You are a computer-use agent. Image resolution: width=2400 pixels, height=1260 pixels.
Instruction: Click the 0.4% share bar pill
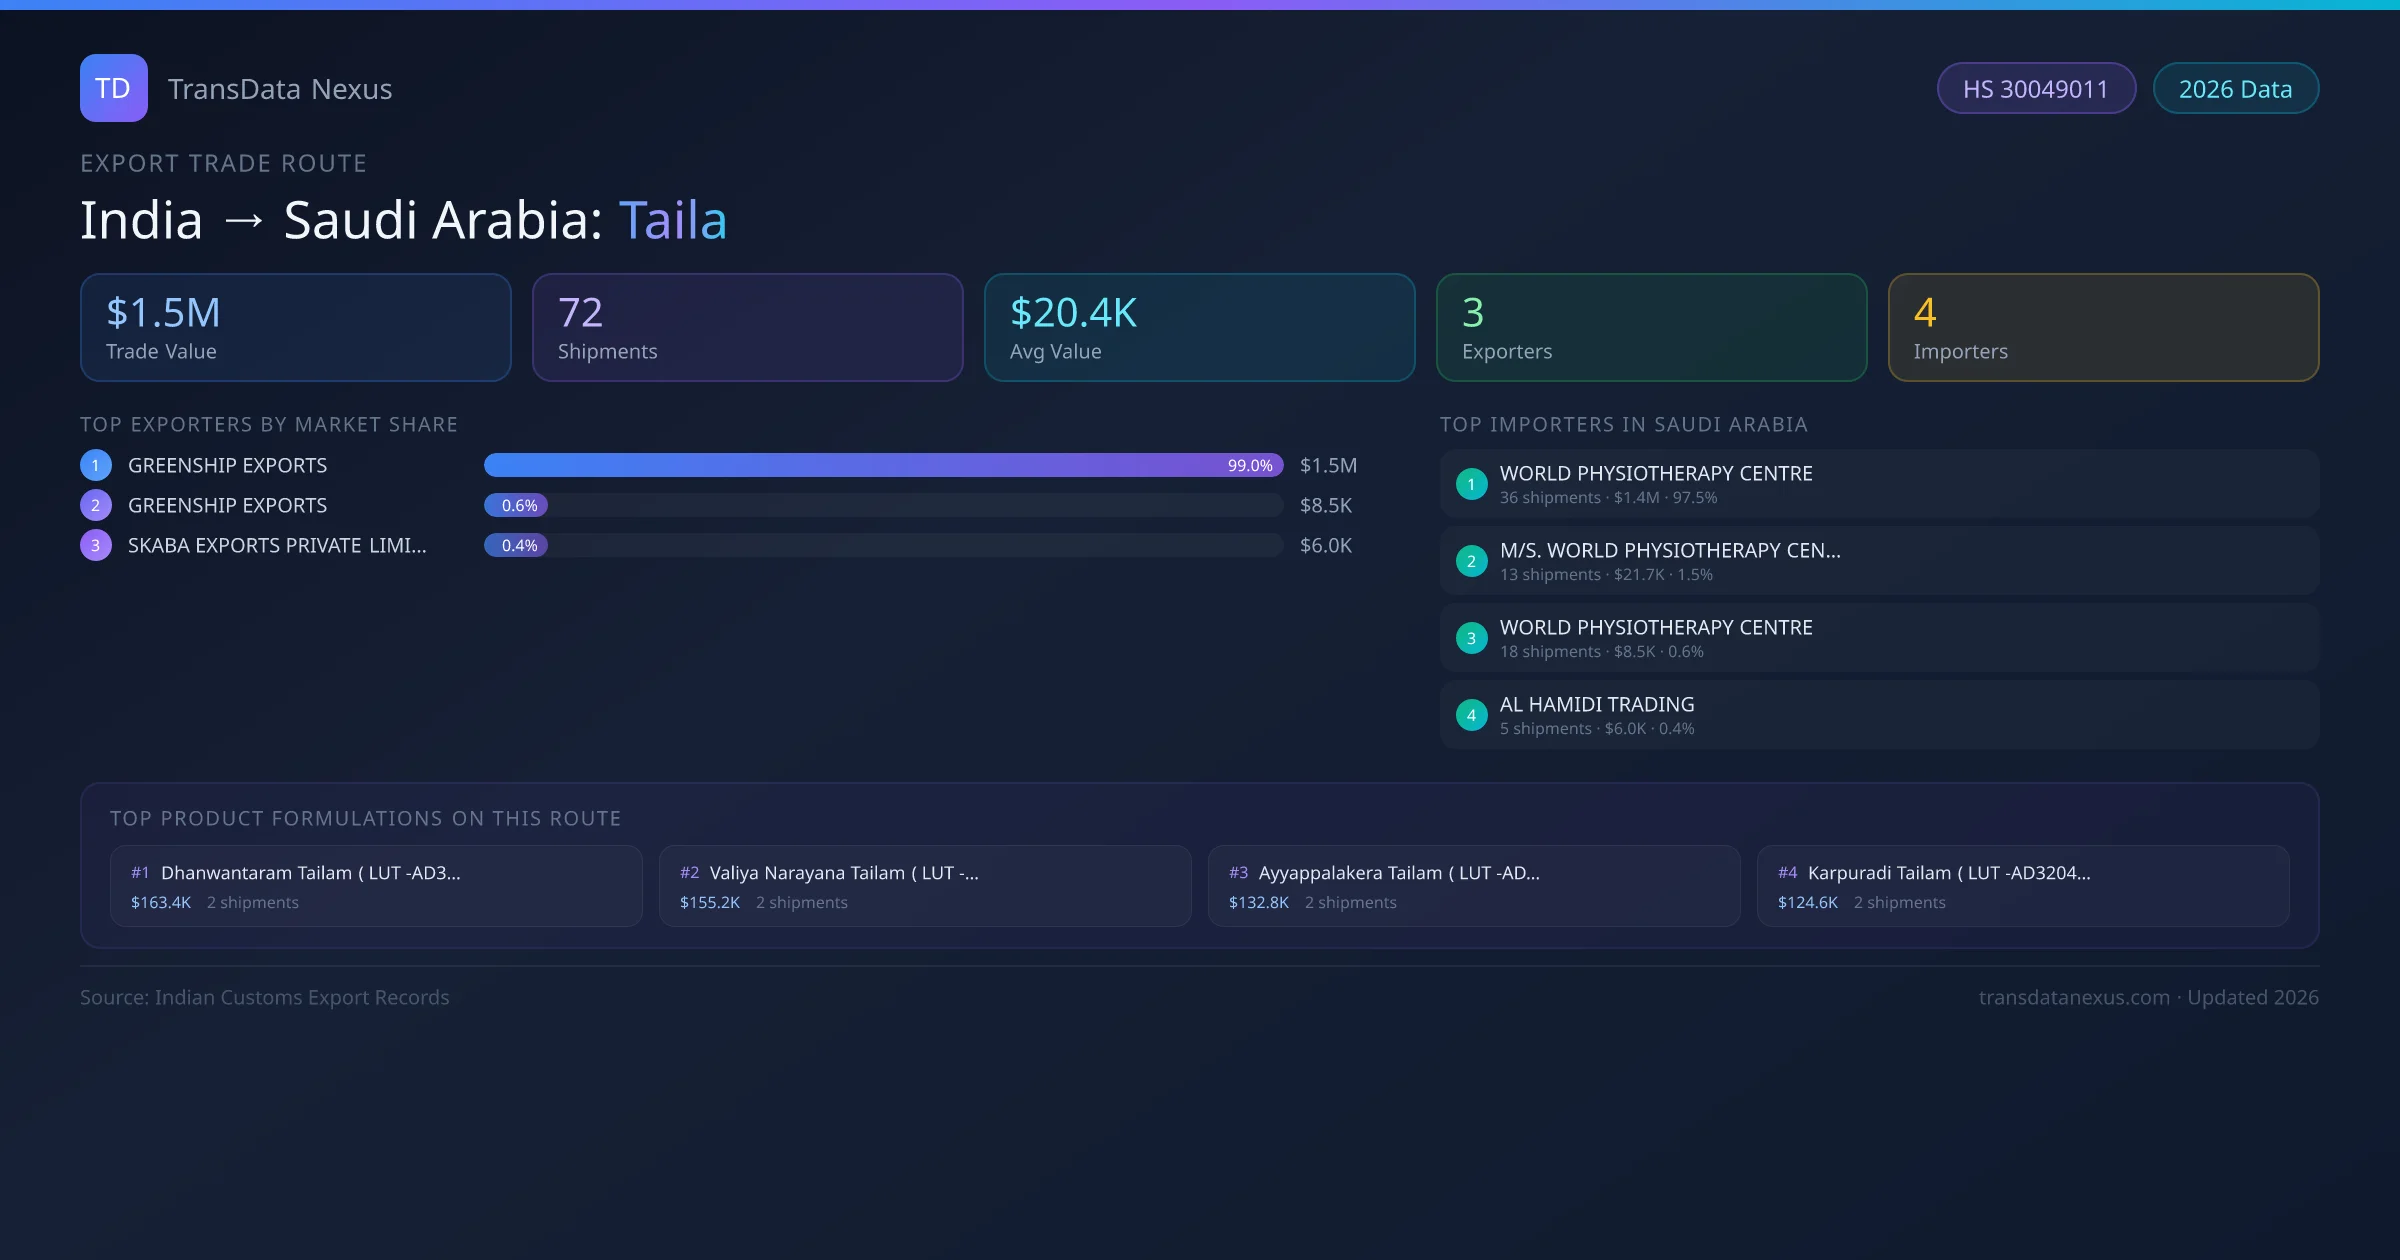pyautogui.click(x=517, y=545)
